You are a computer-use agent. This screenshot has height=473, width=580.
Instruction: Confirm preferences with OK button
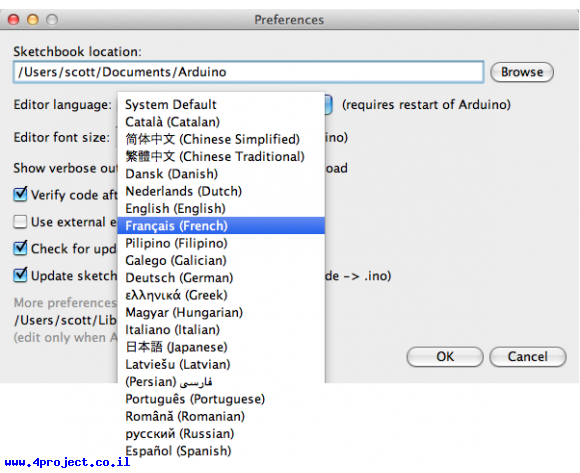tap(445, 357)
